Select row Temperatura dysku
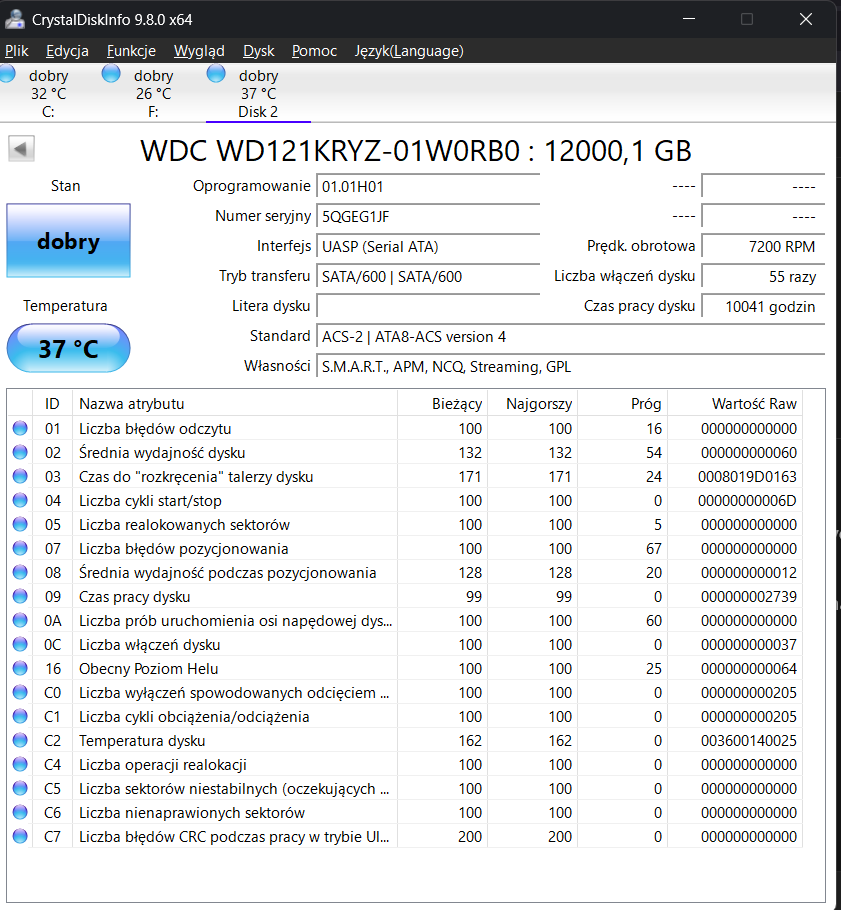This screenshot has width=841, height=910. (405, 741)
